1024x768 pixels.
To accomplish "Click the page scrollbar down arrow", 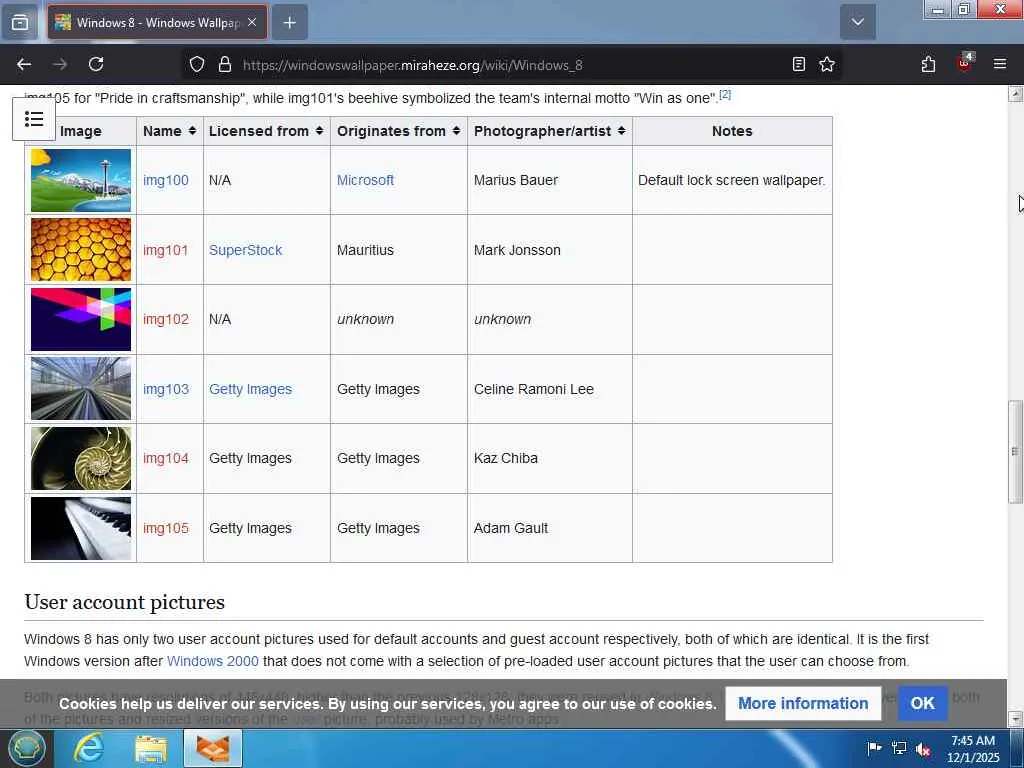I will (1016, 719).
